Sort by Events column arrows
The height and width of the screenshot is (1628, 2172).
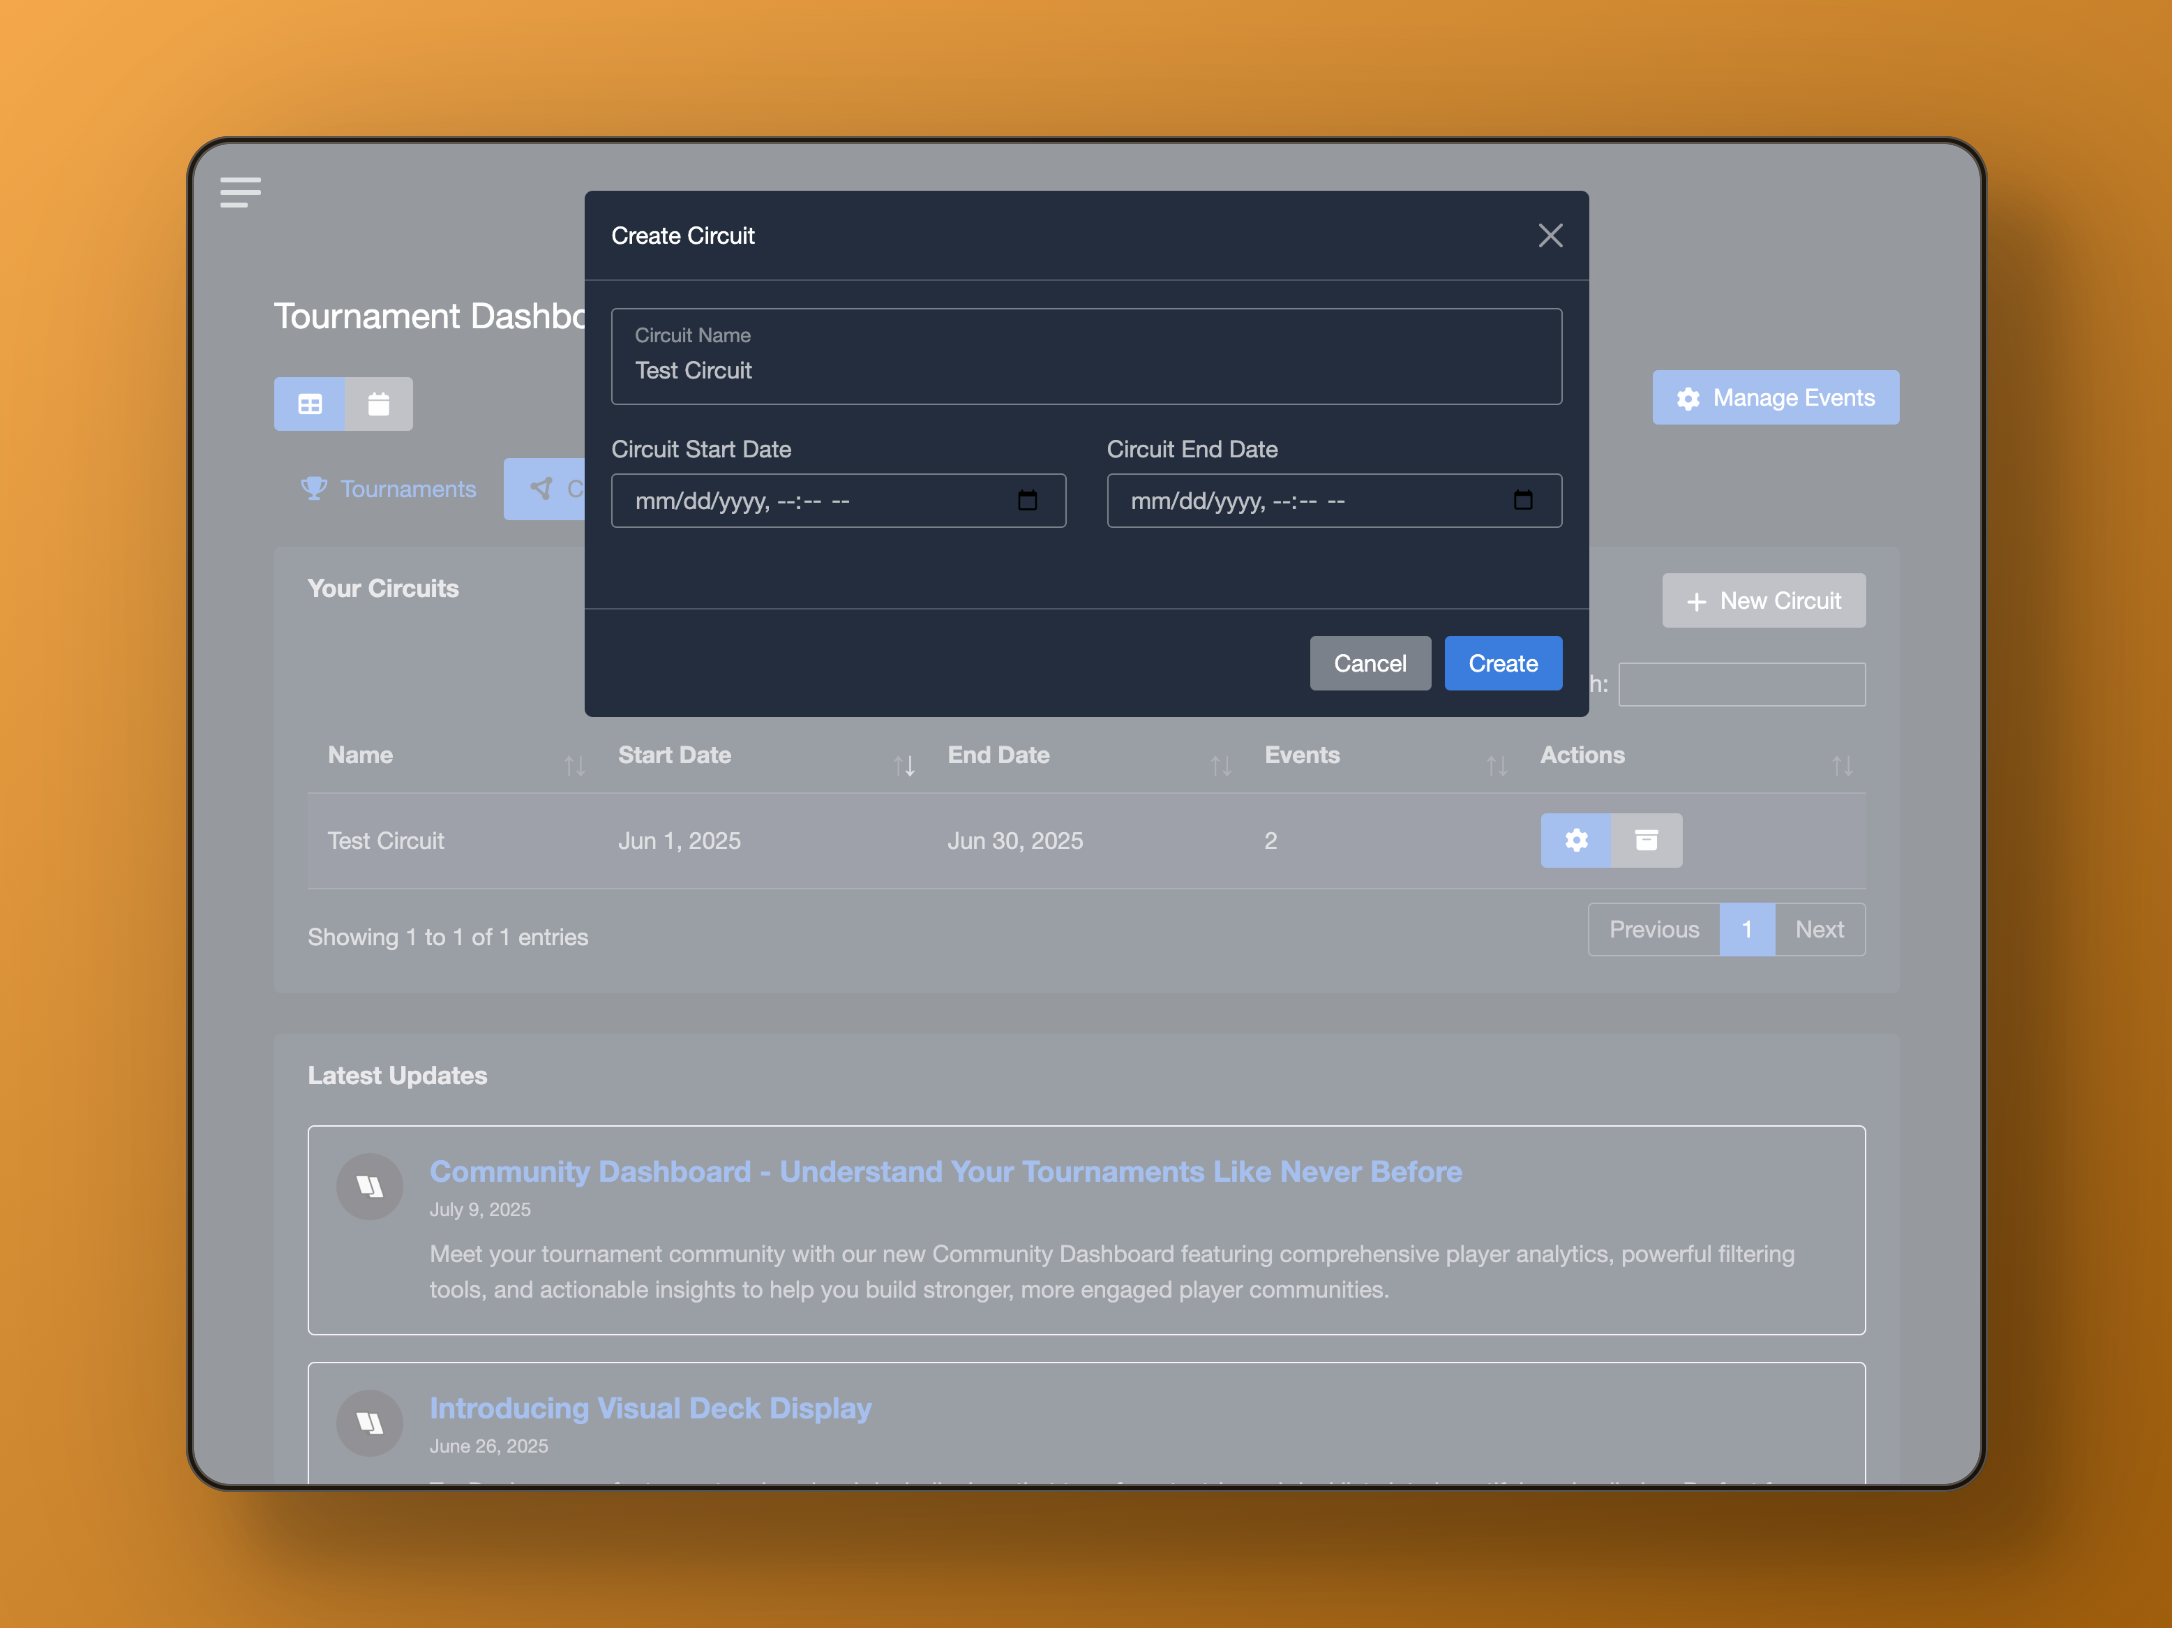click(1496, 766)
